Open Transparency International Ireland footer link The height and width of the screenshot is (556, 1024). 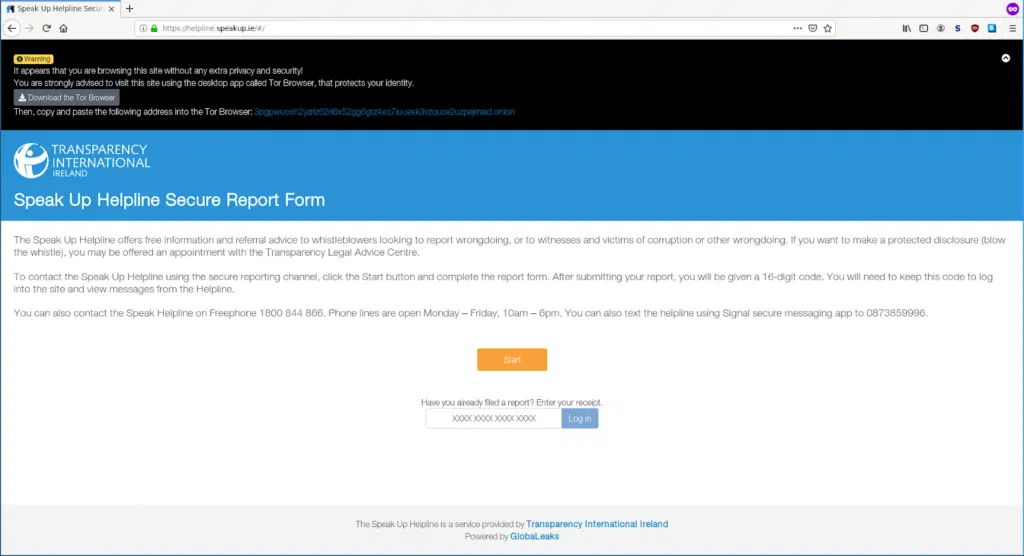[597, 524]
